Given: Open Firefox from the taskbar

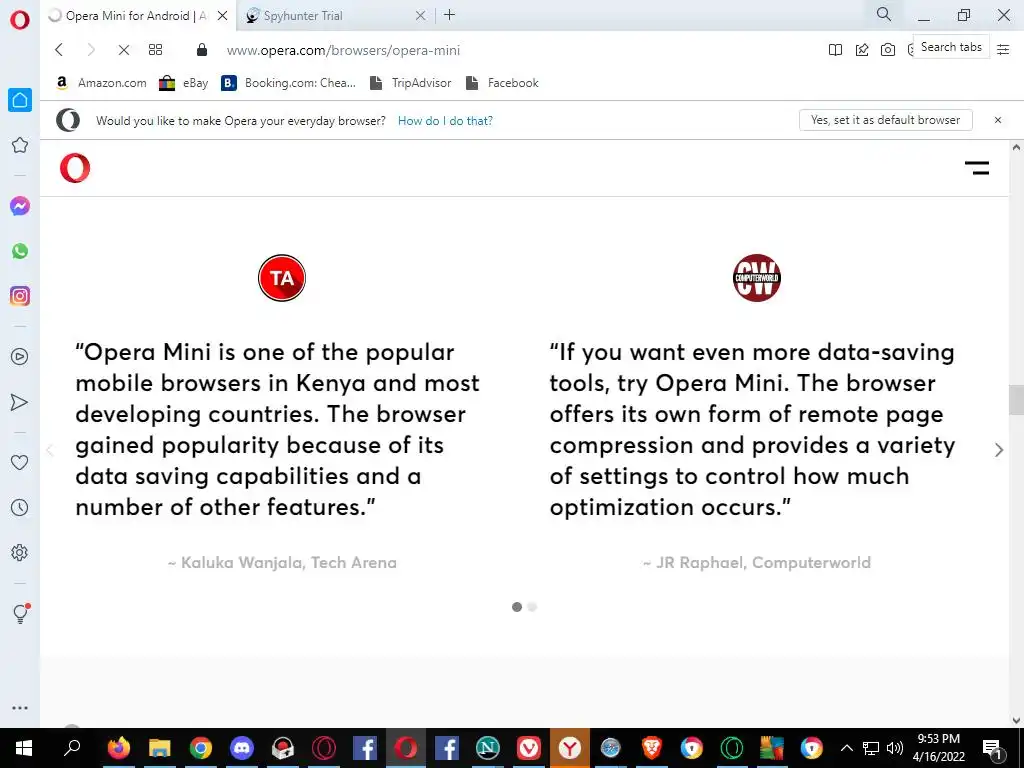Looking at the screenshot, I should coord(119,748).
